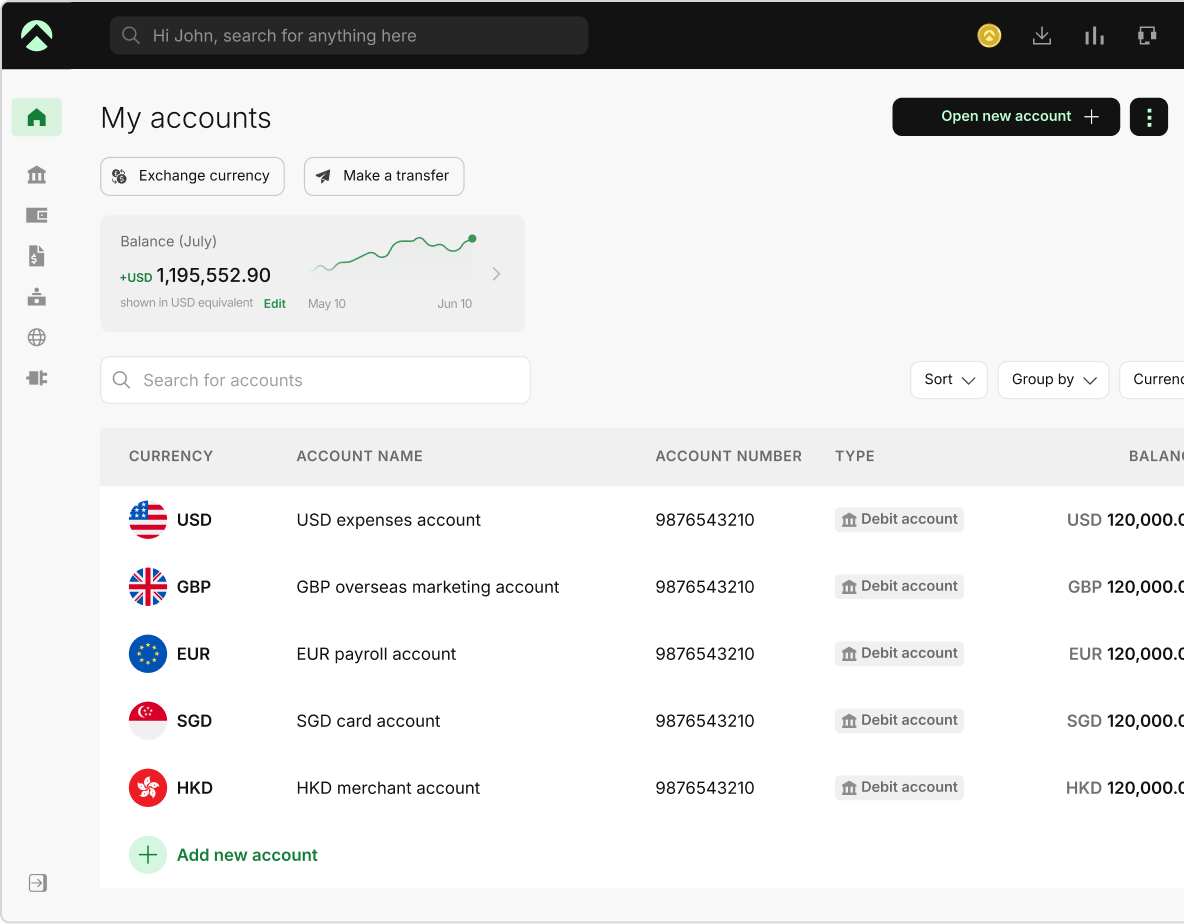Select USD expenses account name
Viewport: 1184px width, 924px height.
(x=388, y=520)
